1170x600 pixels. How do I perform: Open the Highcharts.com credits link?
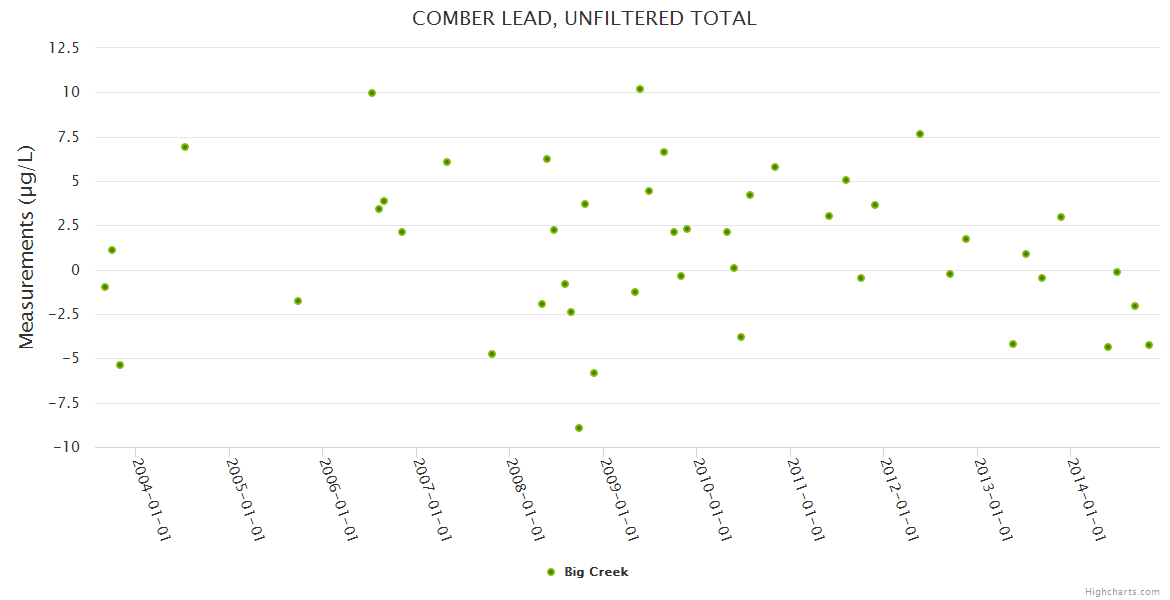[1122, 591]
